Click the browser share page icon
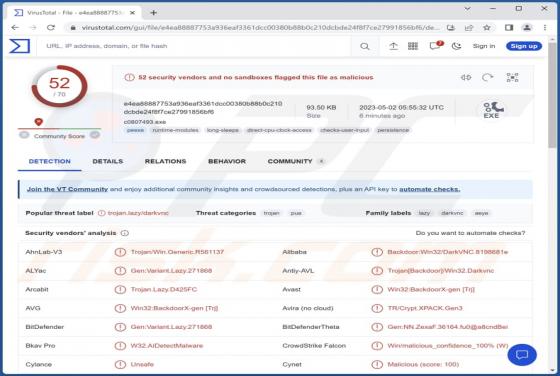The image size is (560, 376). tap(469, 27)
